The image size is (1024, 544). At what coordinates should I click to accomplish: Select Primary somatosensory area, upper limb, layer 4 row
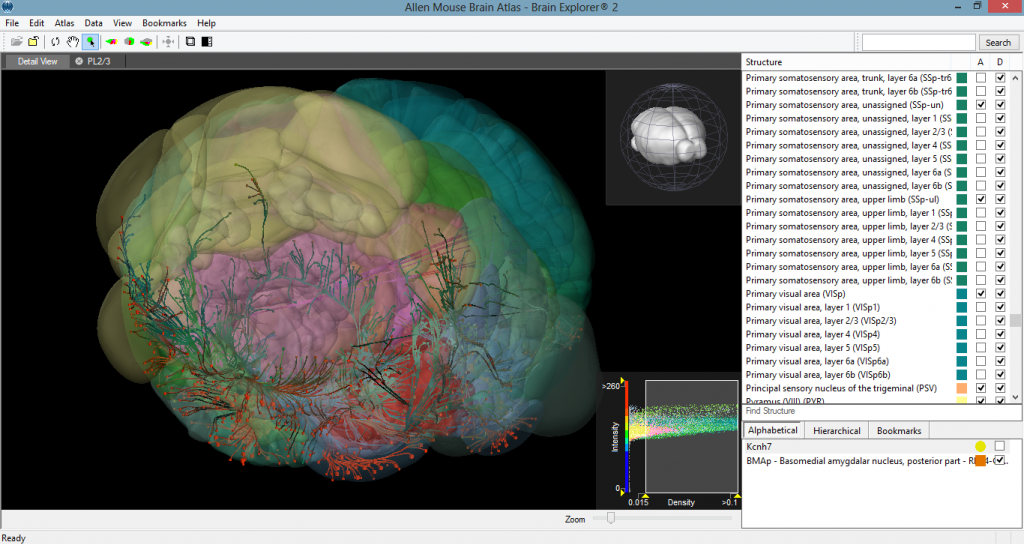(x=849, y=240)
